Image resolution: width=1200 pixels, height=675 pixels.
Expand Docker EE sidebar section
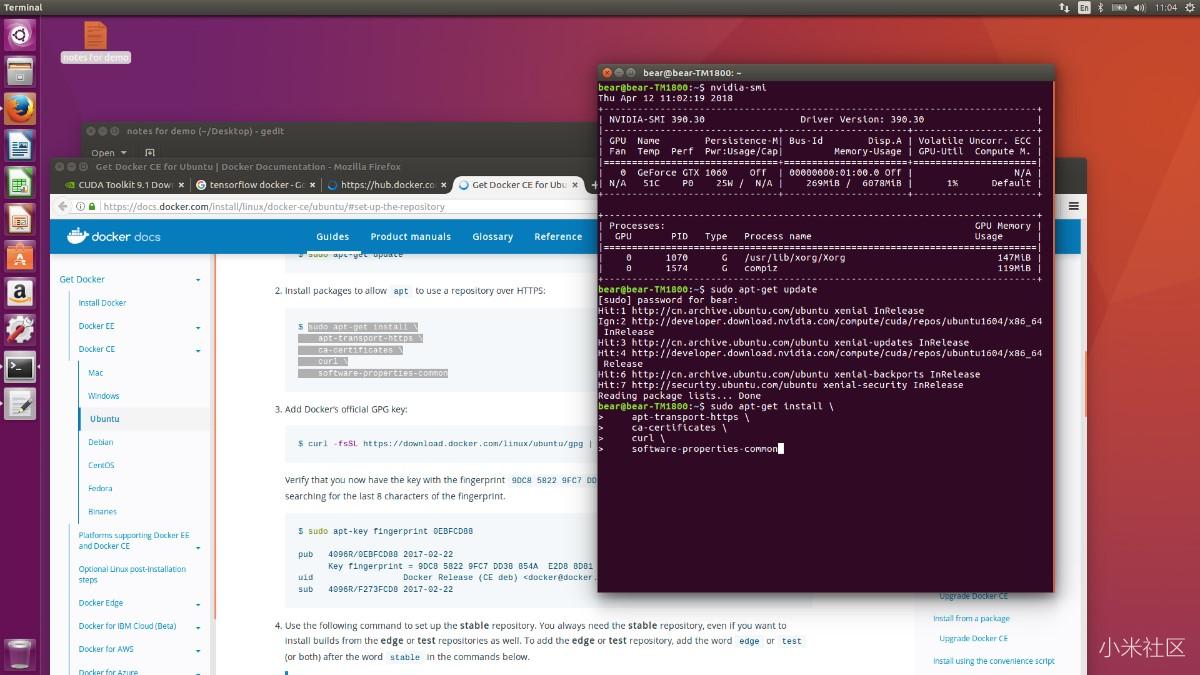click(198, 327)
